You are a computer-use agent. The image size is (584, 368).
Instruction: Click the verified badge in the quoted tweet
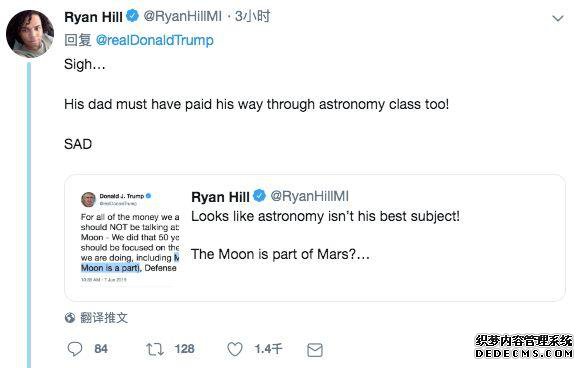pyautogui.click(x=260, y=196)
